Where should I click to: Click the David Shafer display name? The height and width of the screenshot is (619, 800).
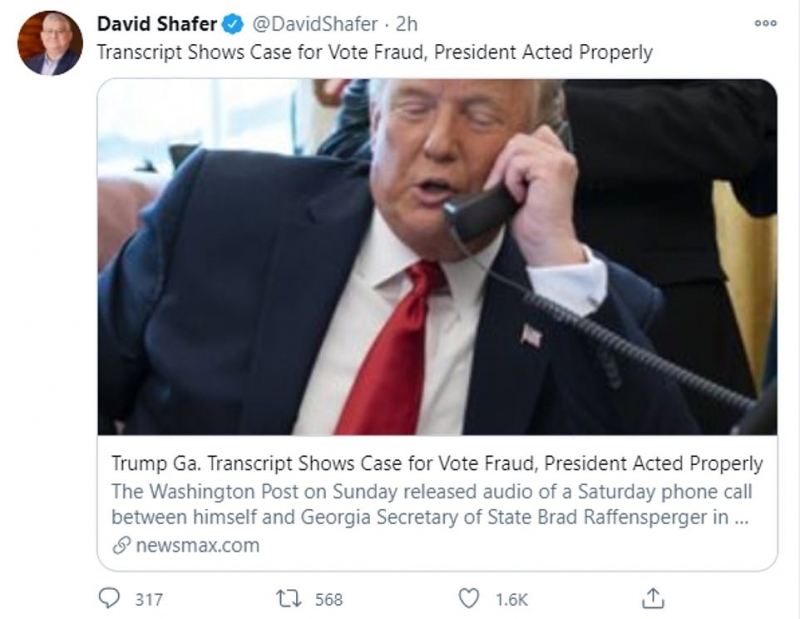[157, 24]
